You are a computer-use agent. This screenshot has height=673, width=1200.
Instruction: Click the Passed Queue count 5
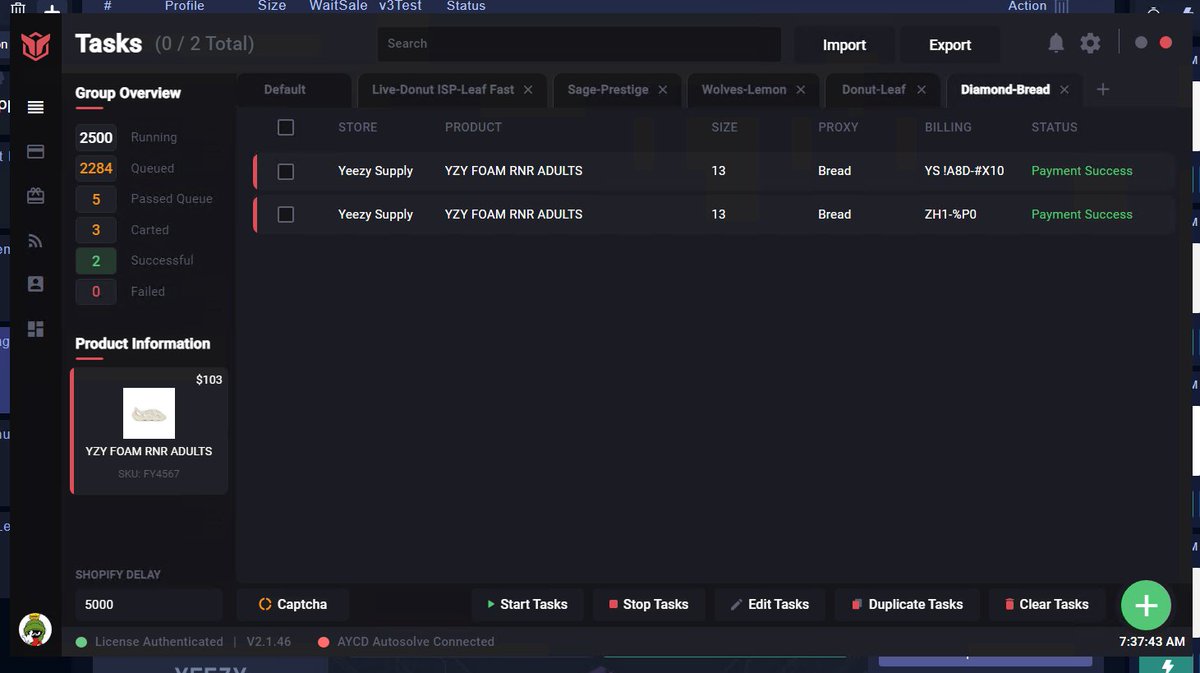(x=96, y=199)
